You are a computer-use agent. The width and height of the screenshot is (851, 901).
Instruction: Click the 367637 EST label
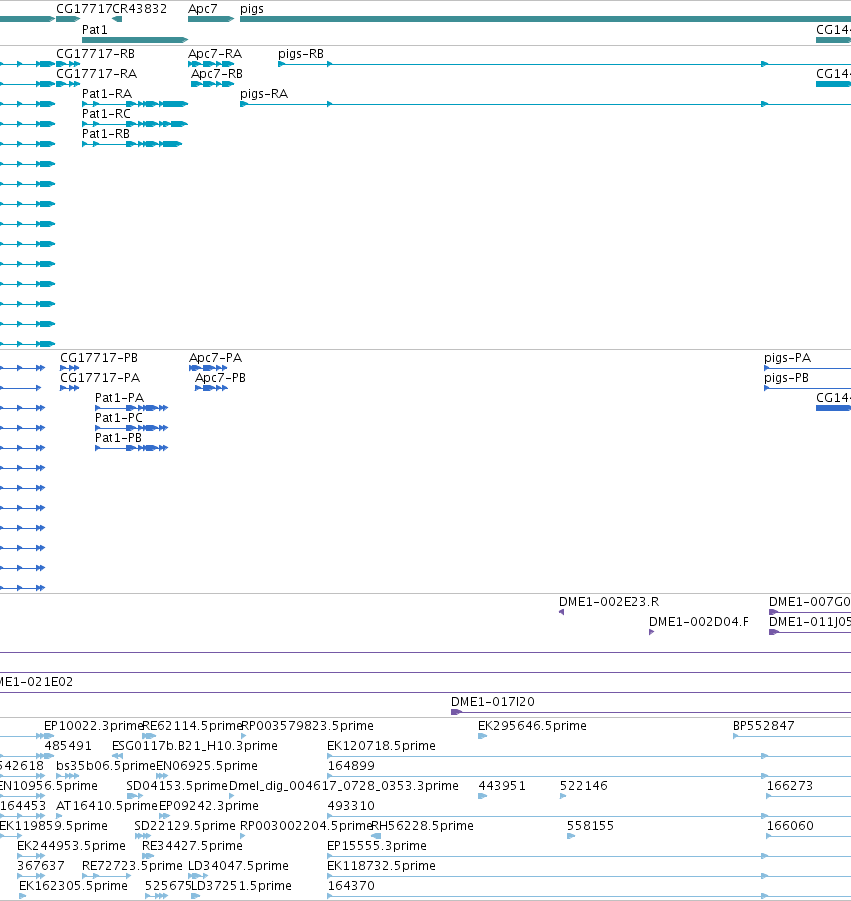pos(41,866)
